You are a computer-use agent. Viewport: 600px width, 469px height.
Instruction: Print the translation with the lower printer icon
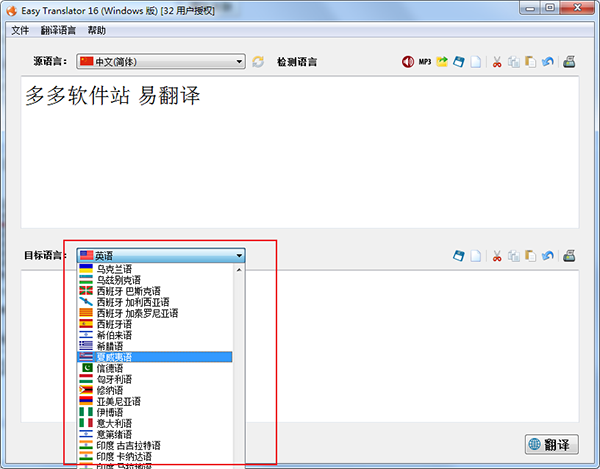pyautogui.click(x=569, y=256)
